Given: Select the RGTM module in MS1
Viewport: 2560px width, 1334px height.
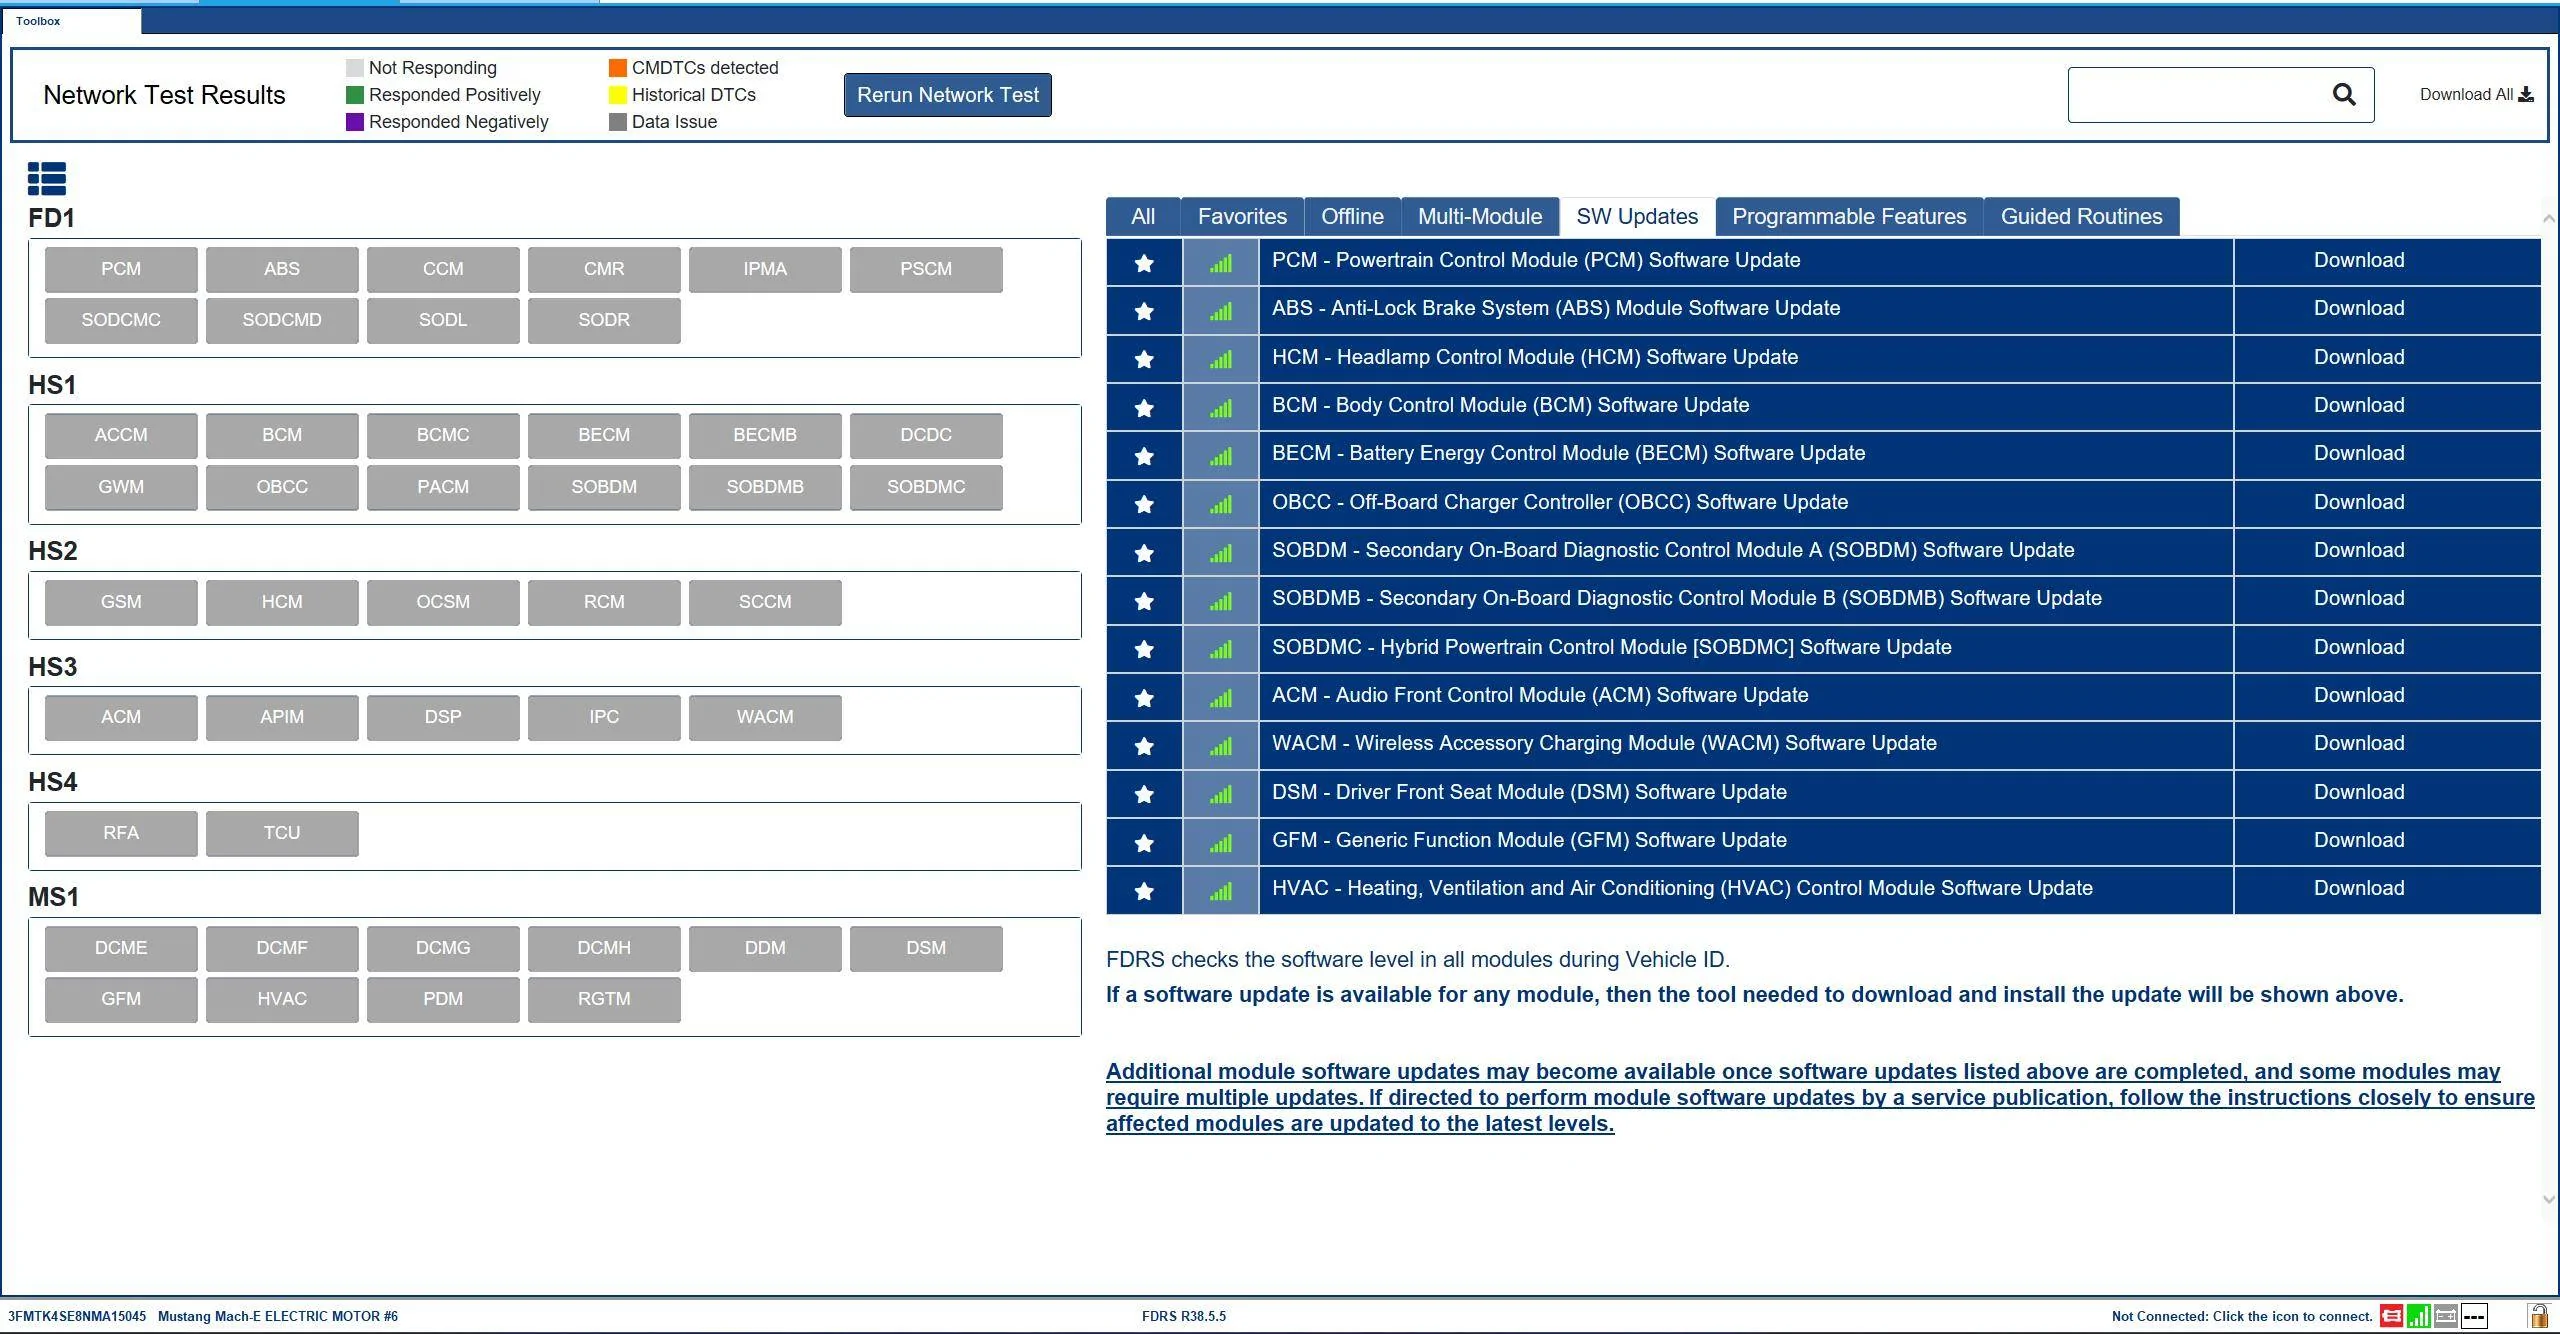Looking at the screenshot, I should coord(604,999).
